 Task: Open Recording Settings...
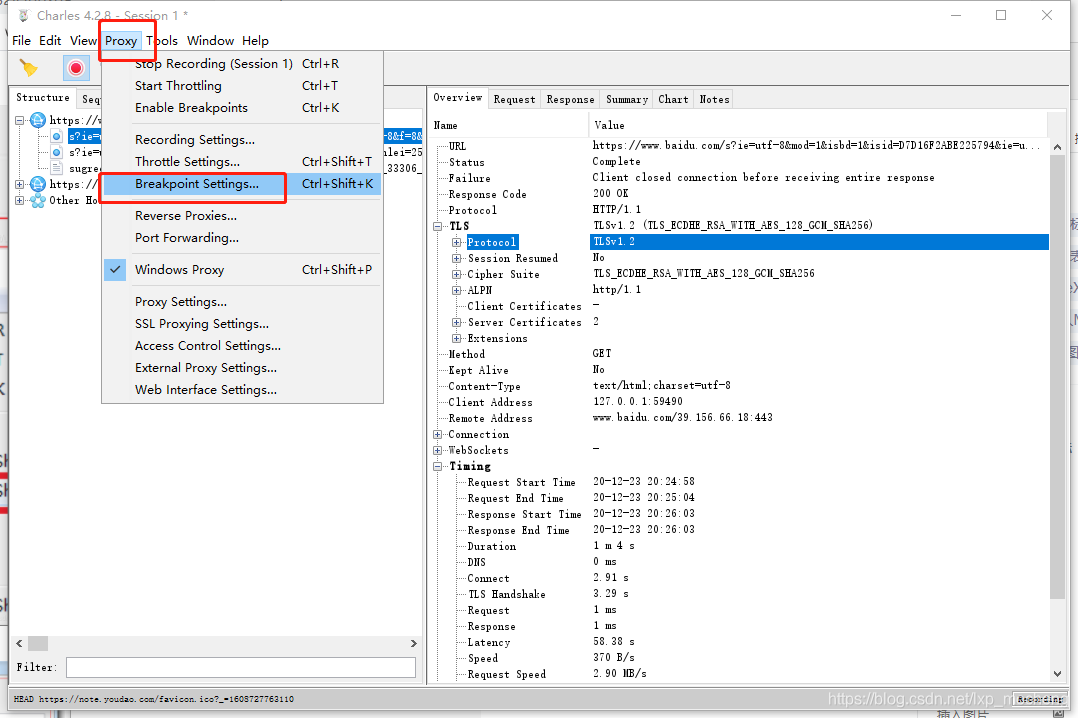(x=242, y=140)
